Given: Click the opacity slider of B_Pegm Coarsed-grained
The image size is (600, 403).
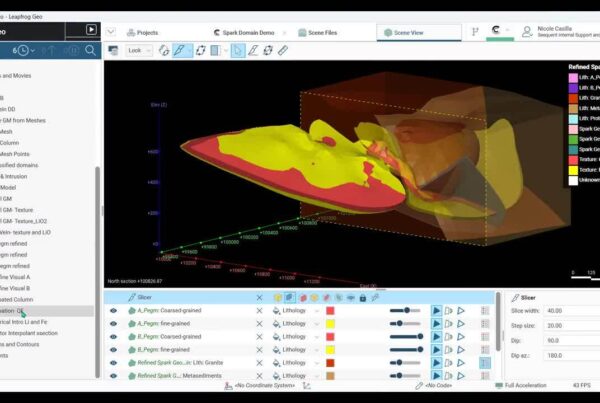Looking at the screenshot, I should click(406, 337).
